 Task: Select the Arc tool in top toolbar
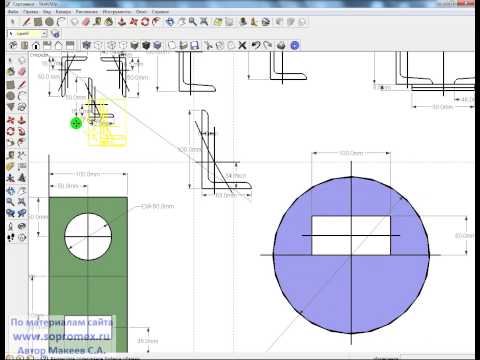point(61,22)
